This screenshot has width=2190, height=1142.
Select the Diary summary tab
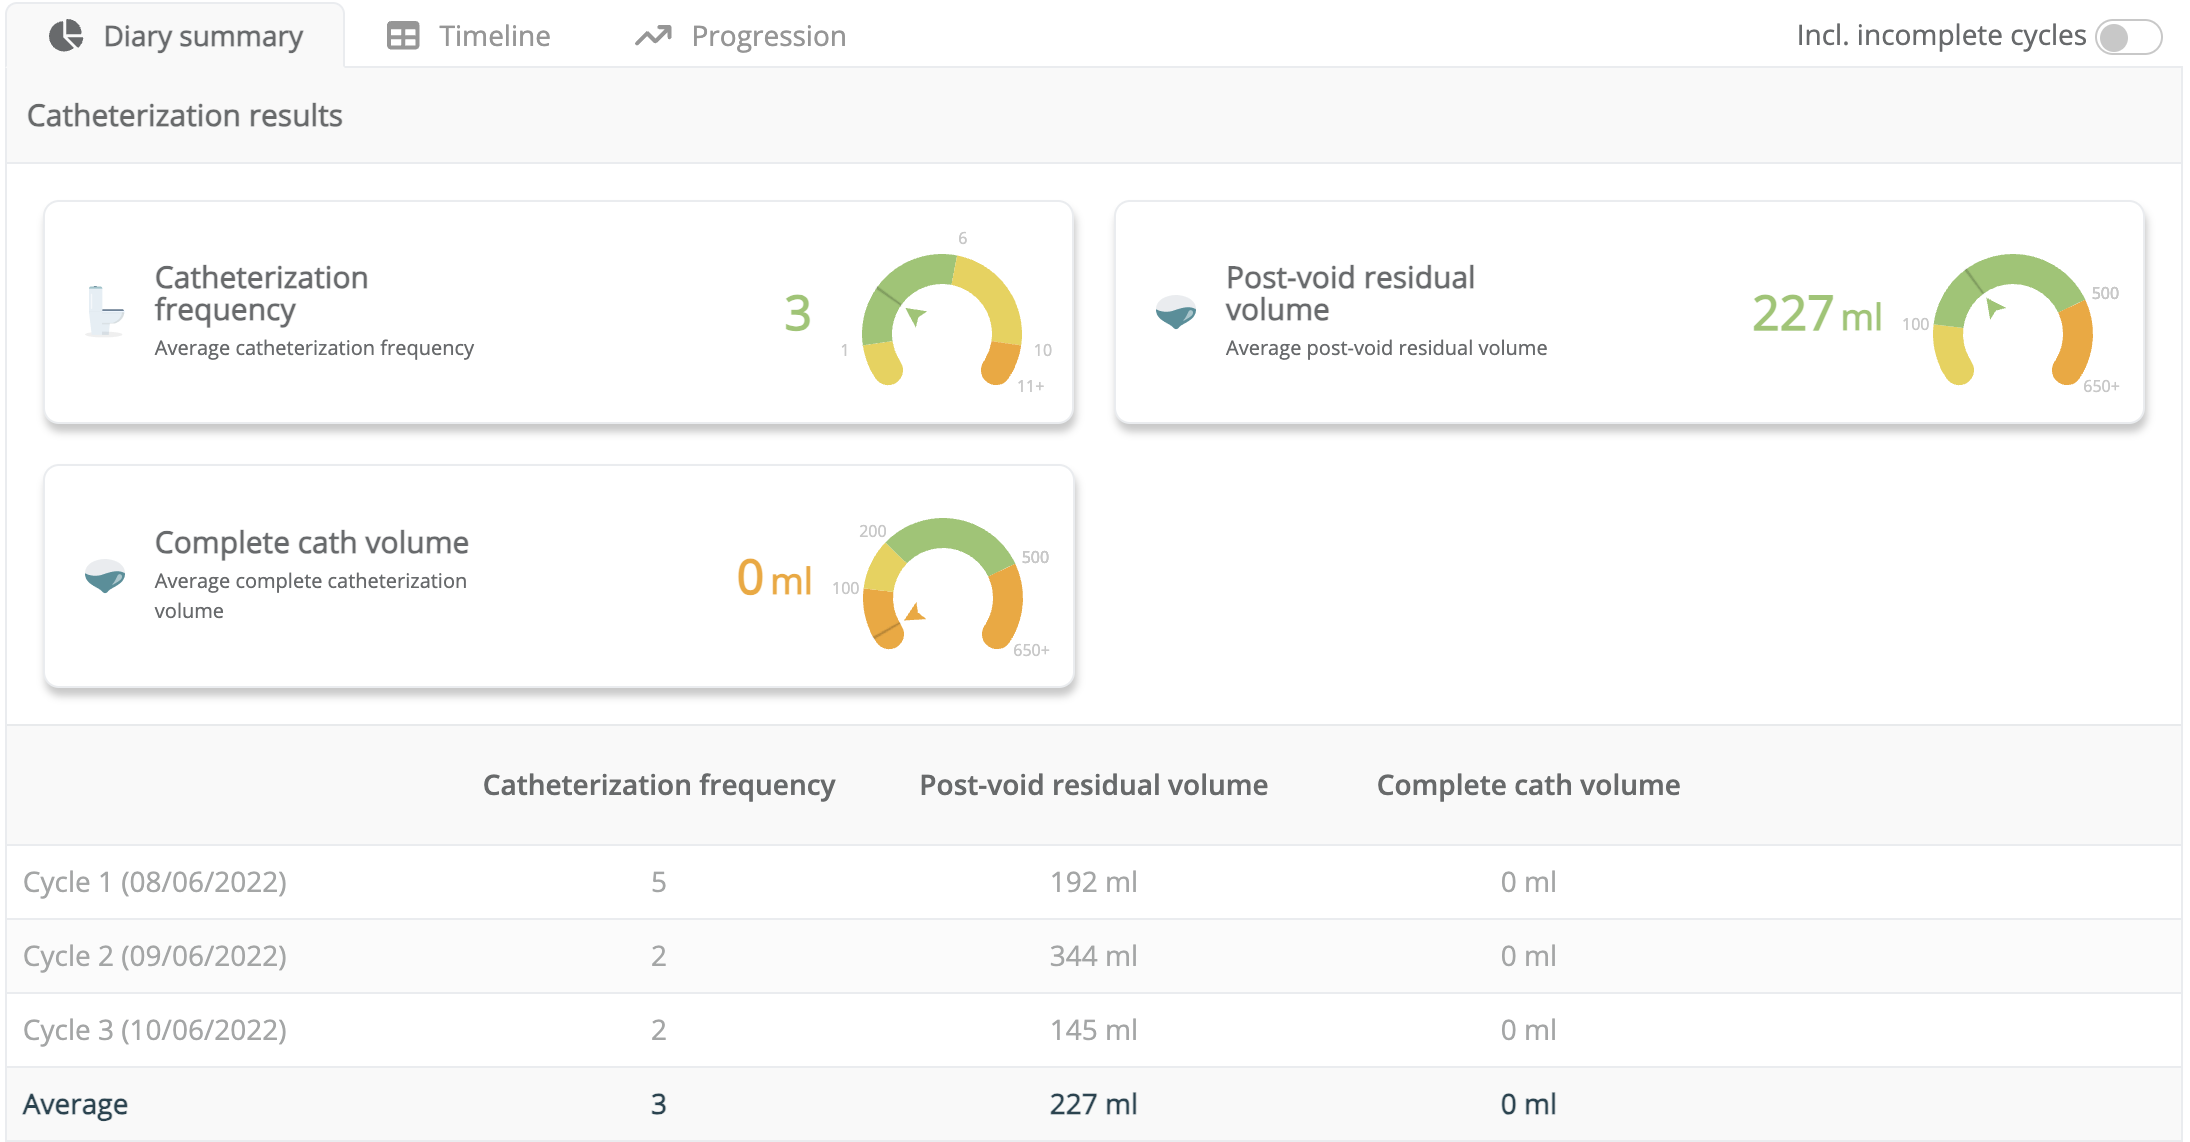point(176,36)
